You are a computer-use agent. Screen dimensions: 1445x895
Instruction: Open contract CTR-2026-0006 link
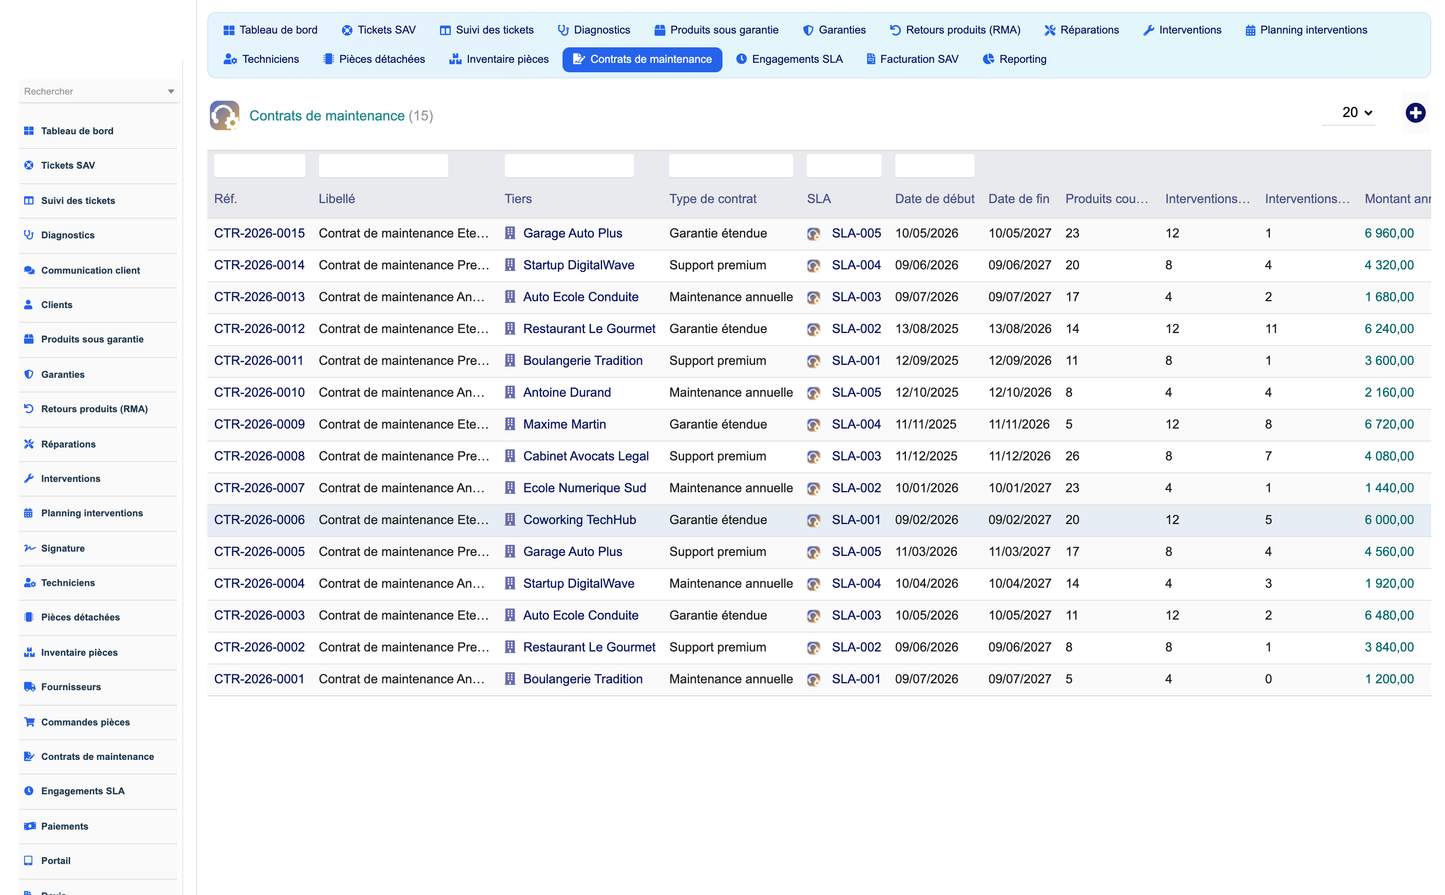coord(259,520)
